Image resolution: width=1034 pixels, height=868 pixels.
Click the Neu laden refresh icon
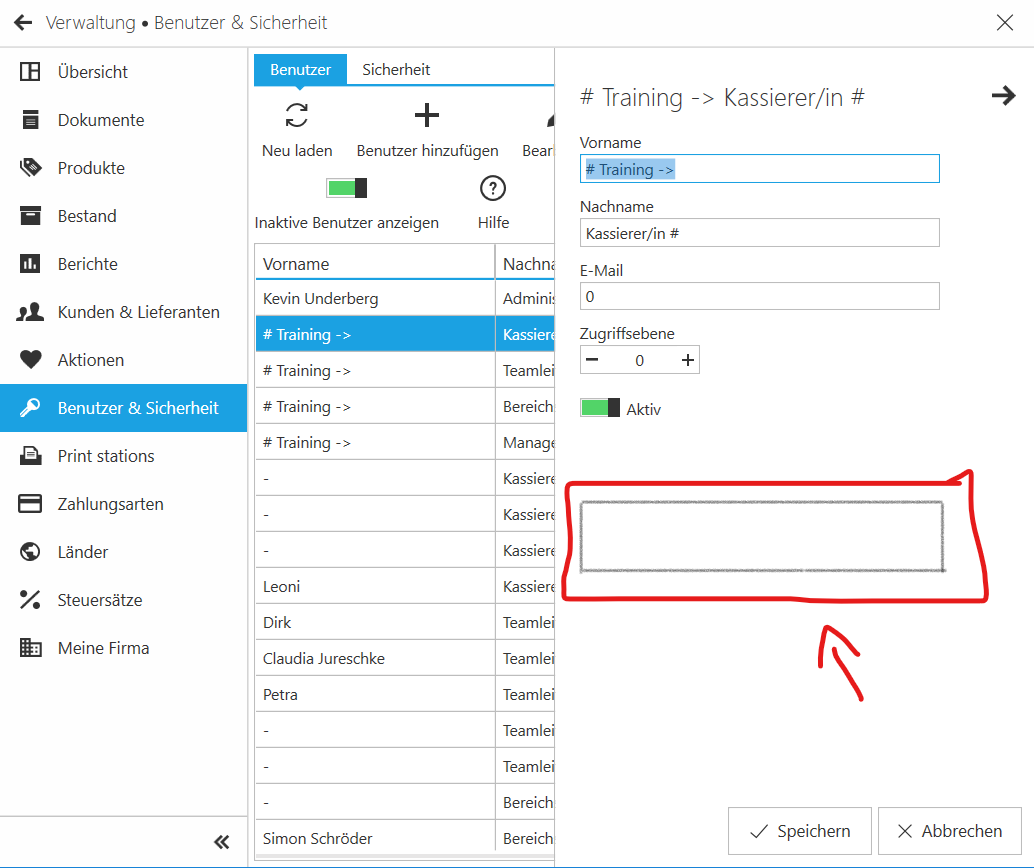click(x=297, y=116)
